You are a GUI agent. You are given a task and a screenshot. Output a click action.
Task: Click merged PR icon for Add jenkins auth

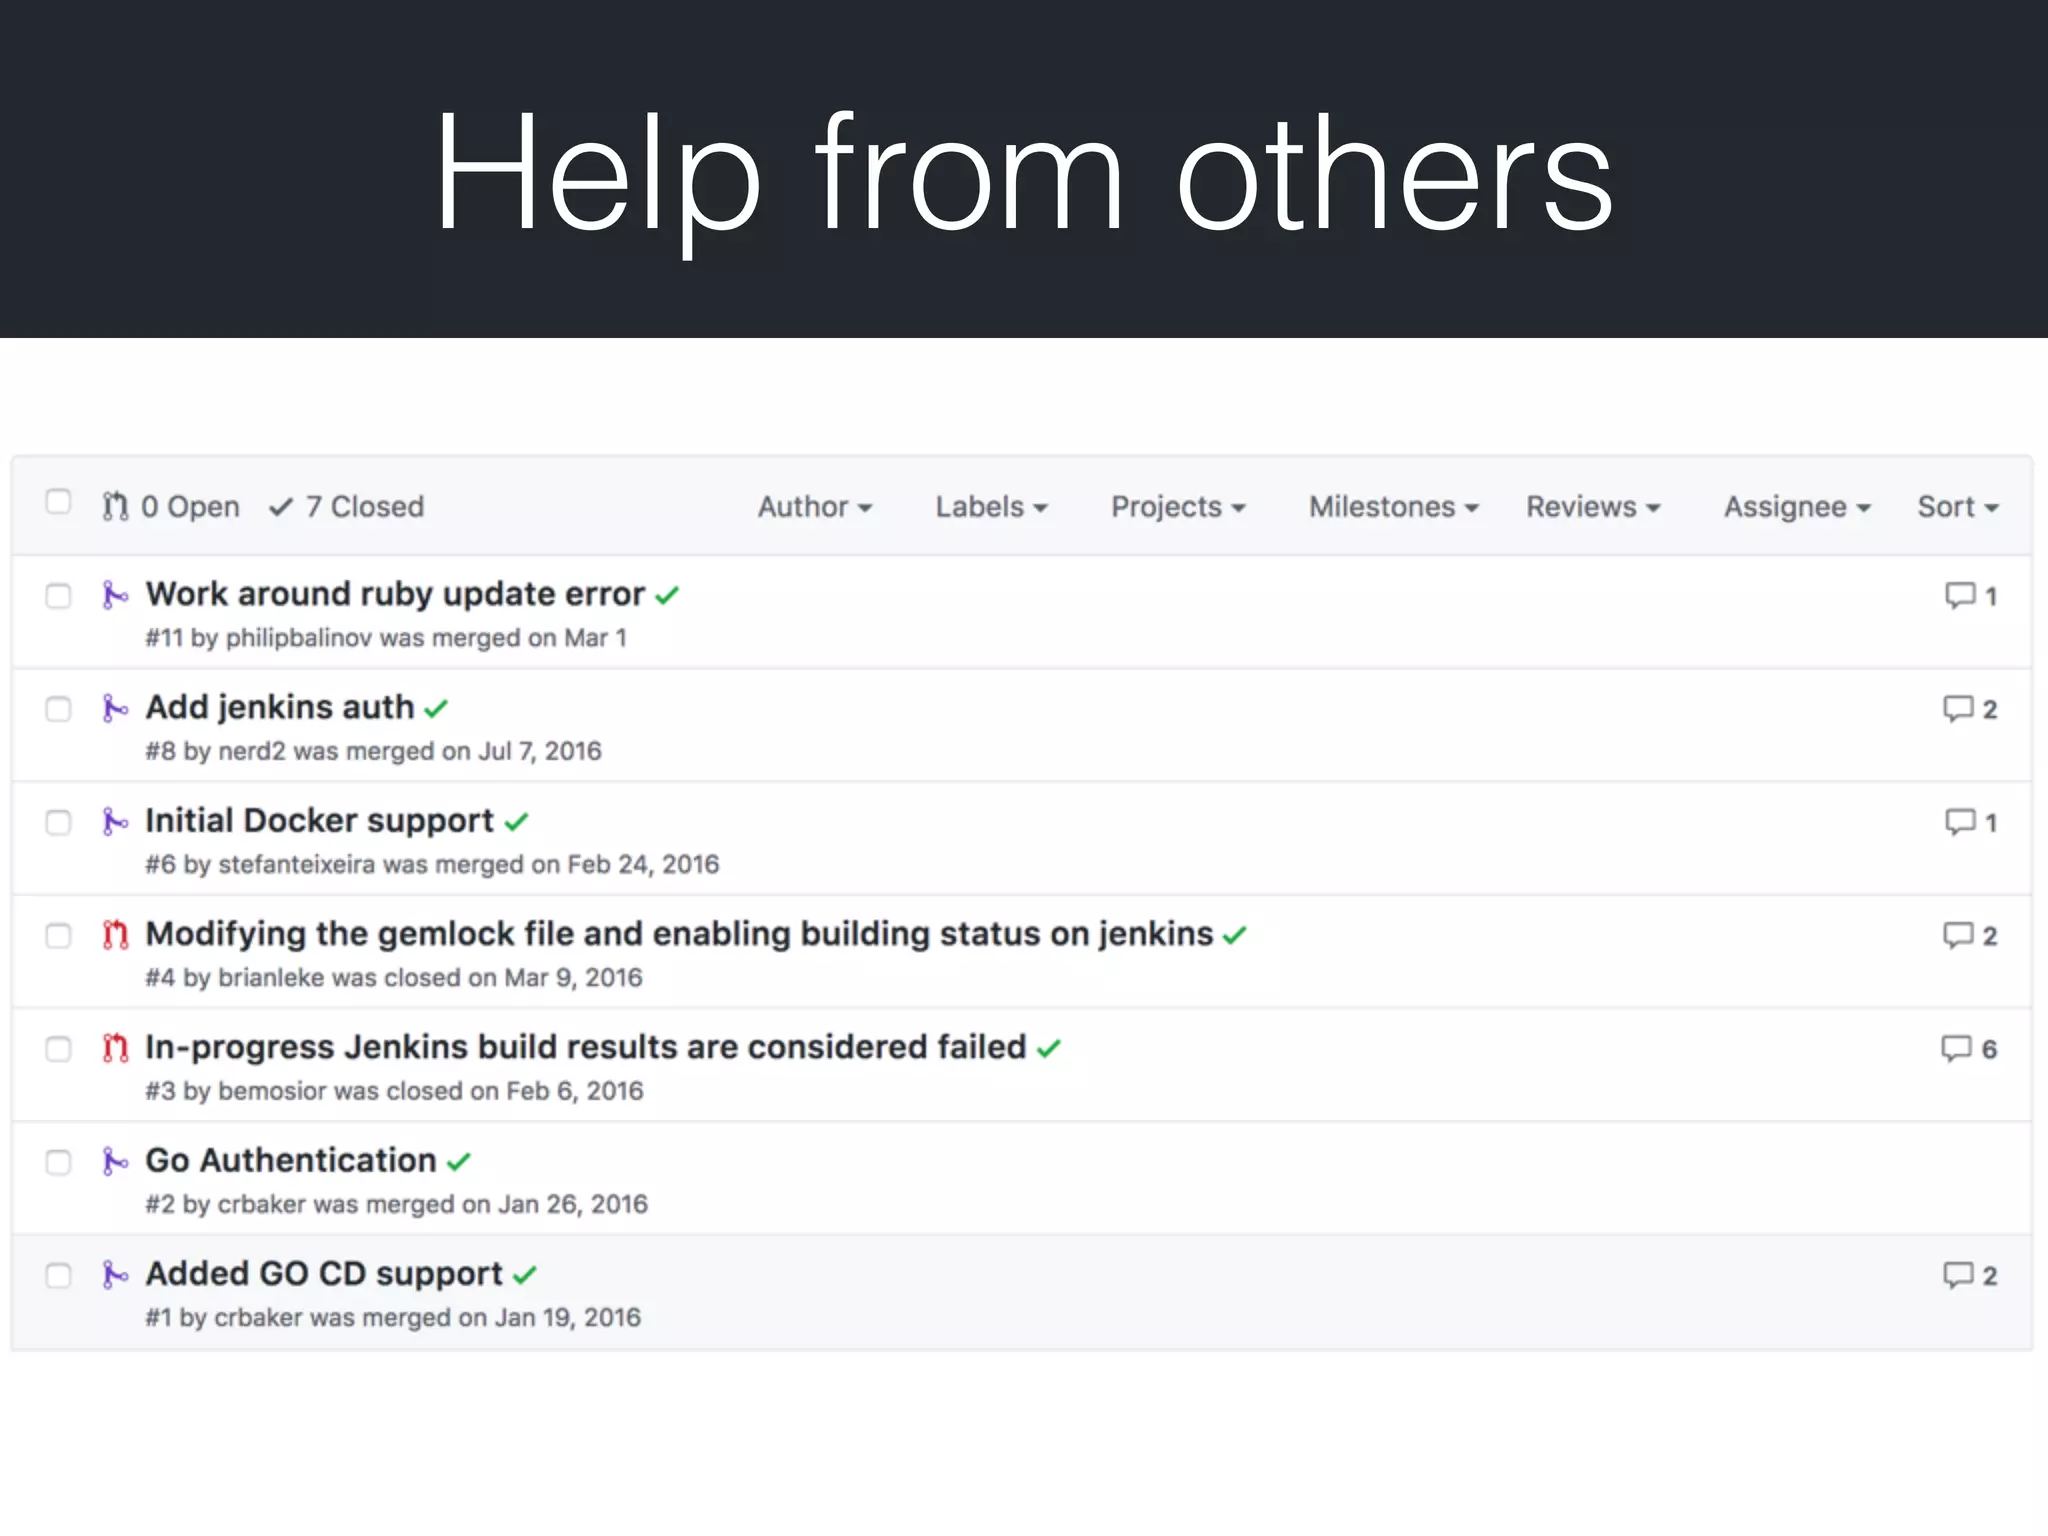click(115, 709)
